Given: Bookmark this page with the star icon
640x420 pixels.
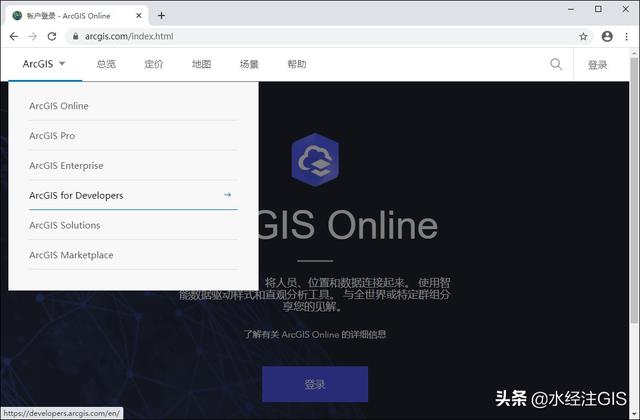Looking at the screenshot, I should [x=583, y=36].
